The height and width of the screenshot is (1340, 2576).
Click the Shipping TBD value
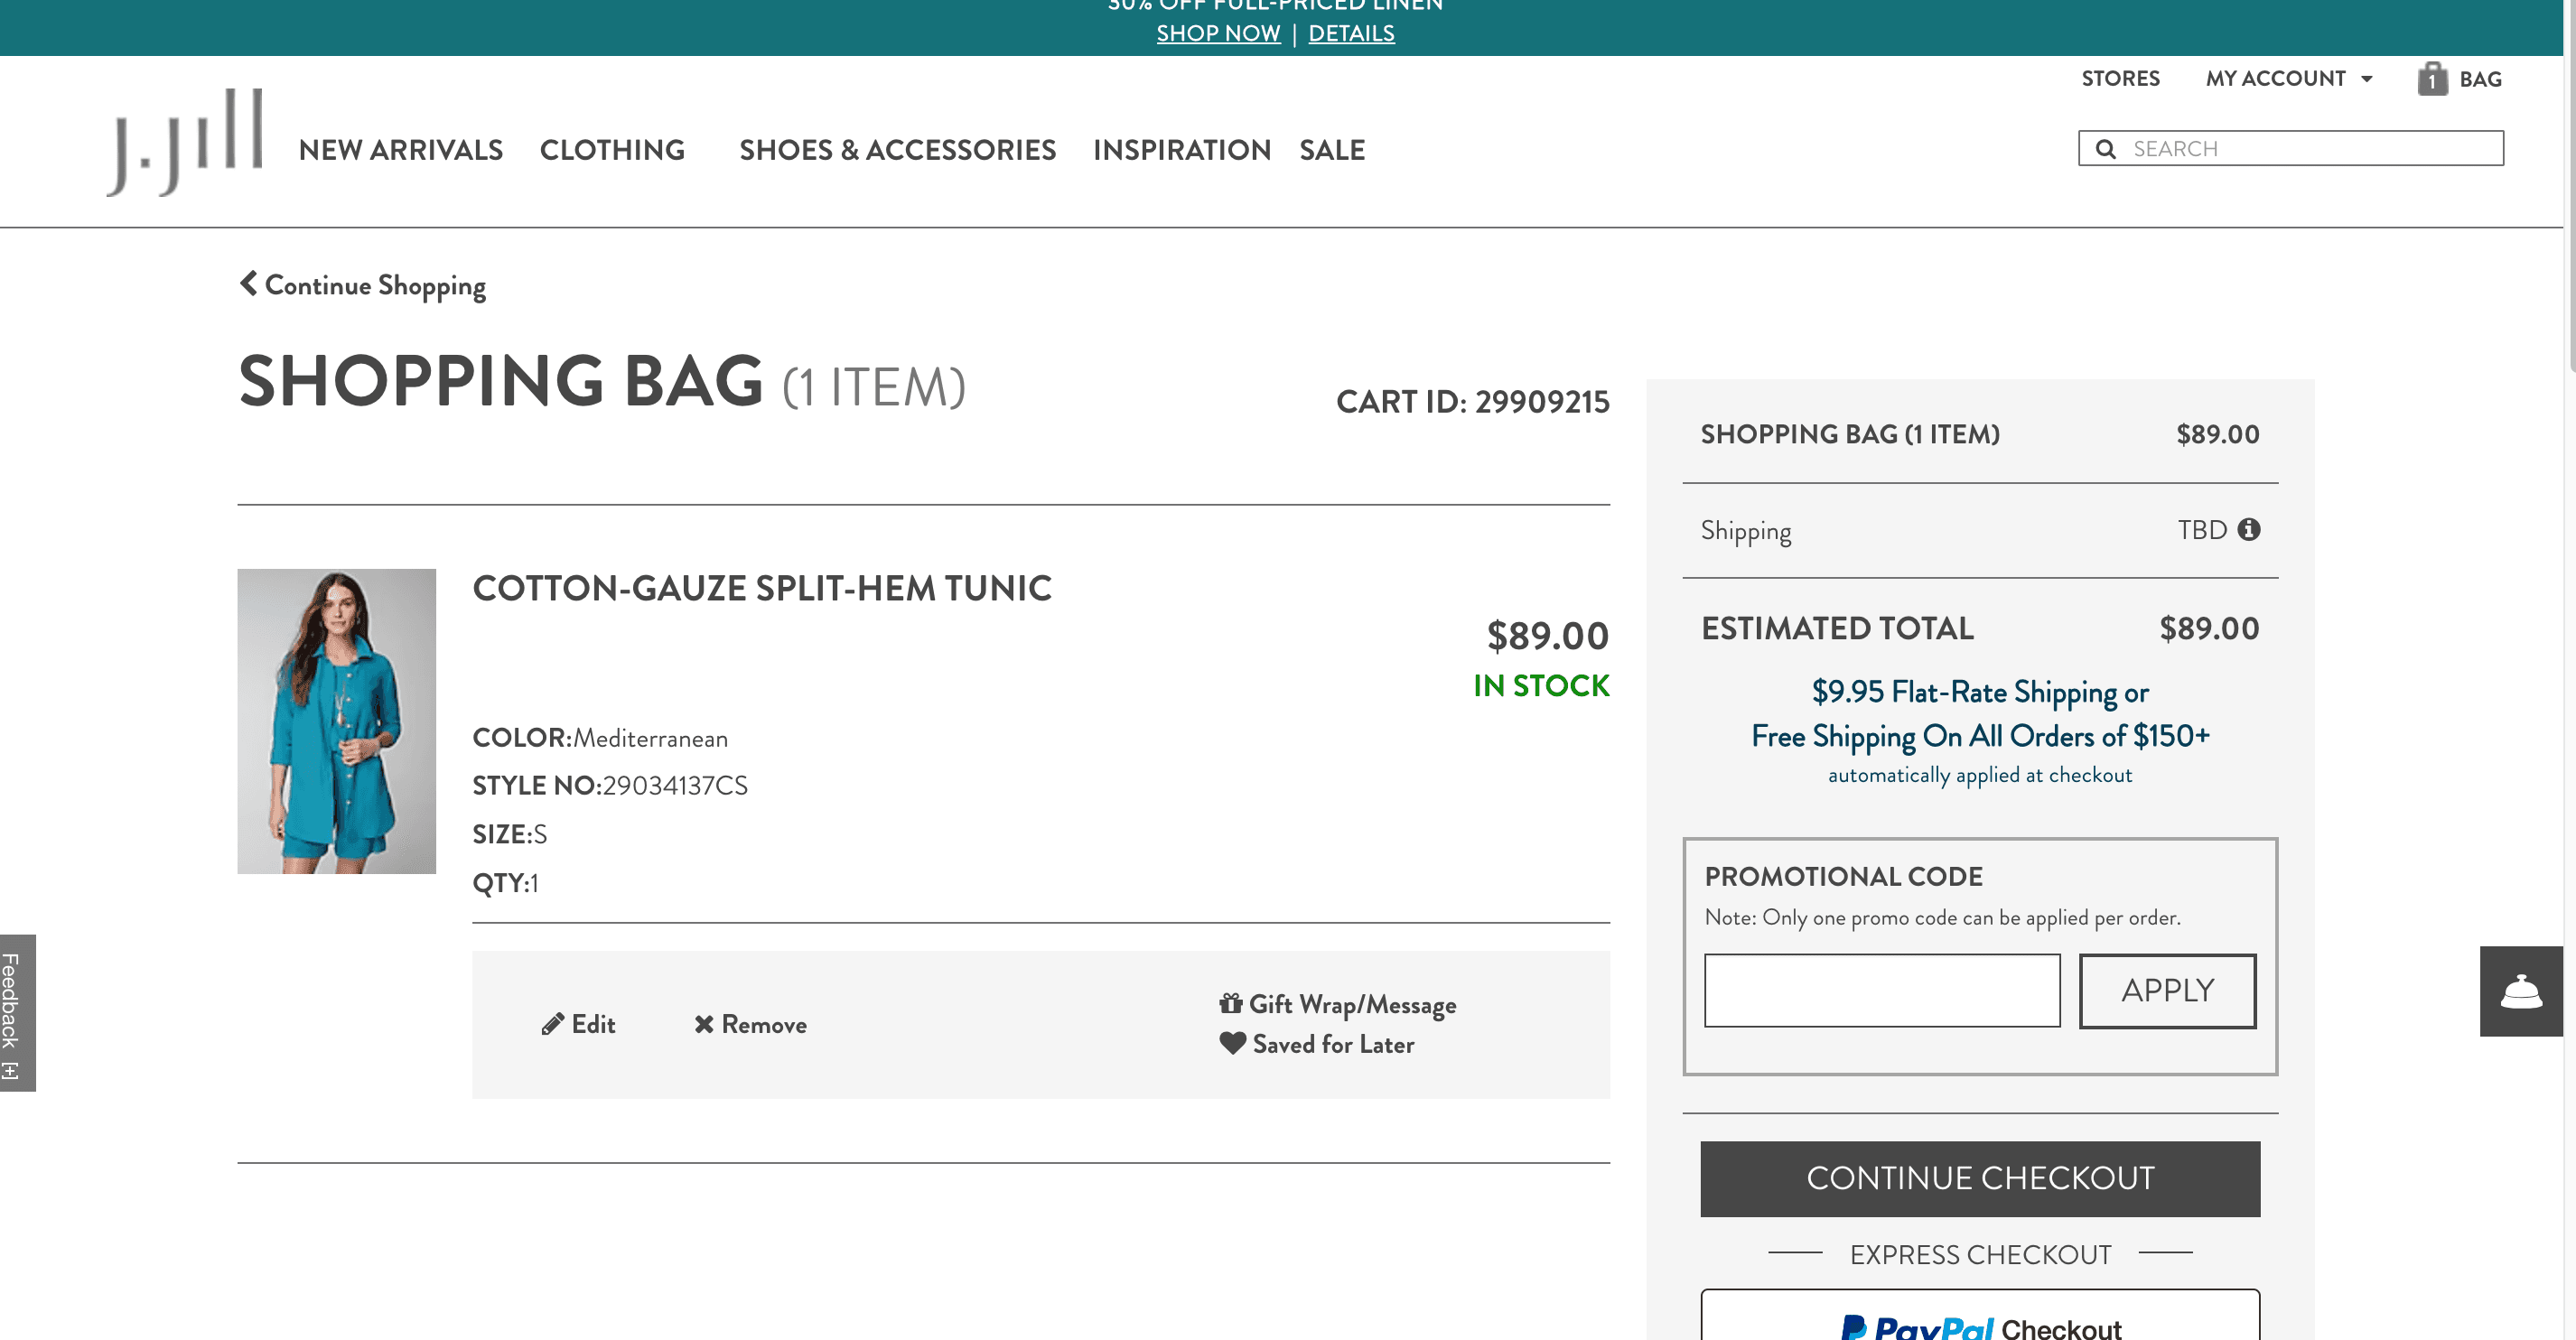[2202, 529]
